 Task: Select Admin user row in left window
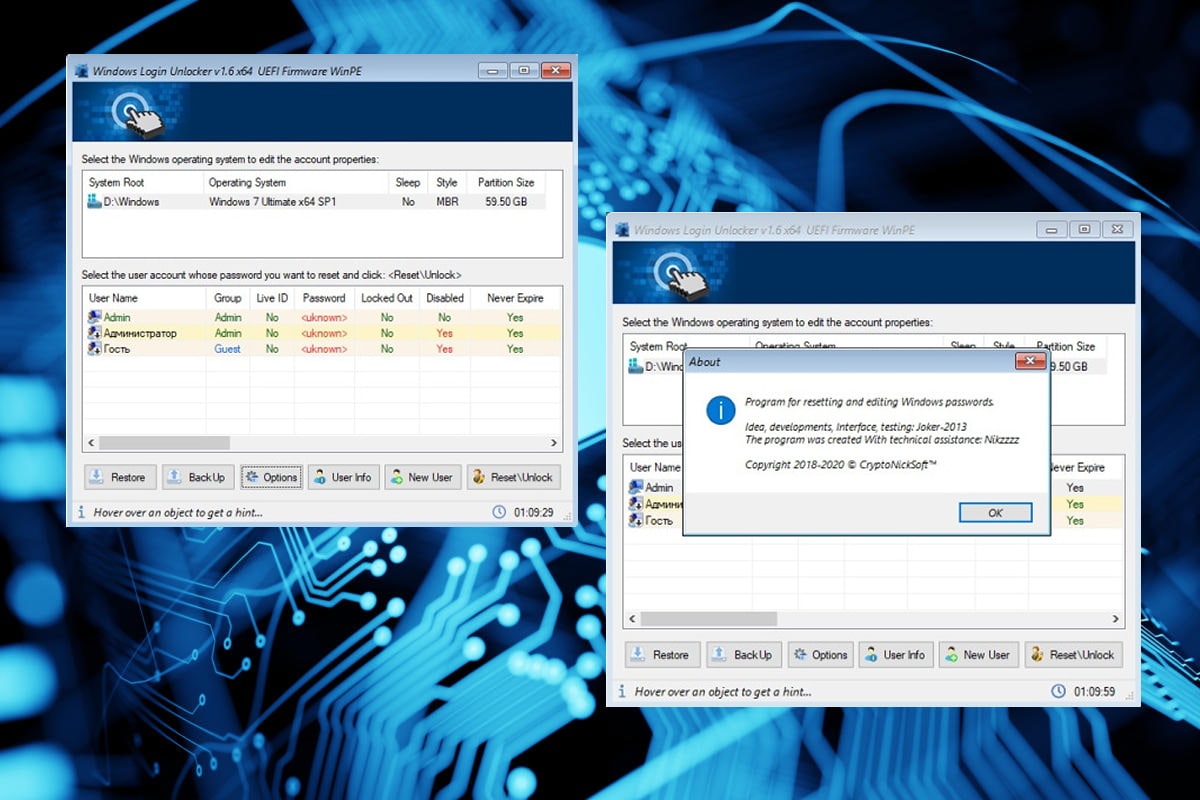tap(321, 317)
